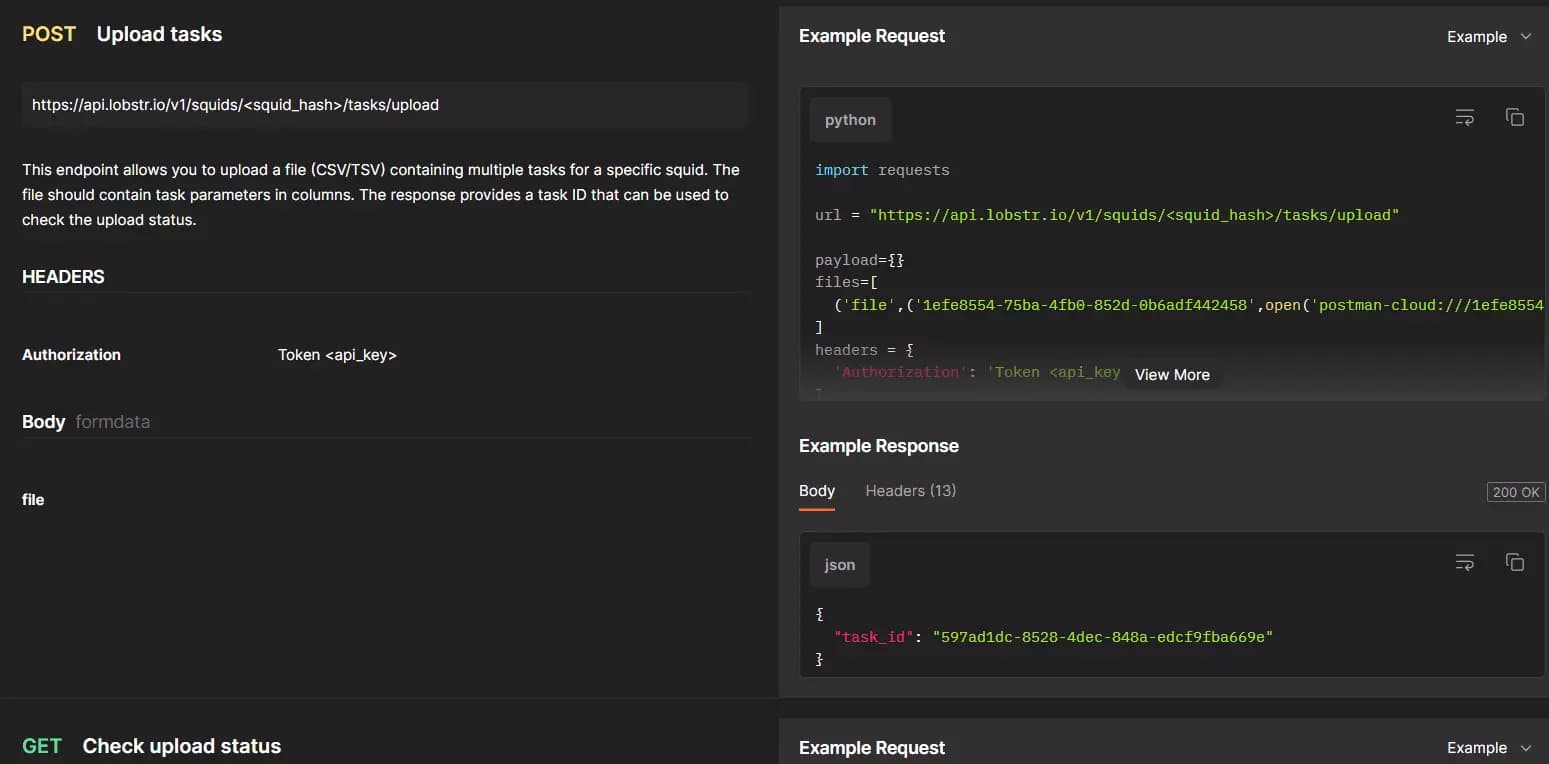Click the Token <api_key> header value
The width and height of the screenshot is (1549, 764).
click(x=337, y=355)
